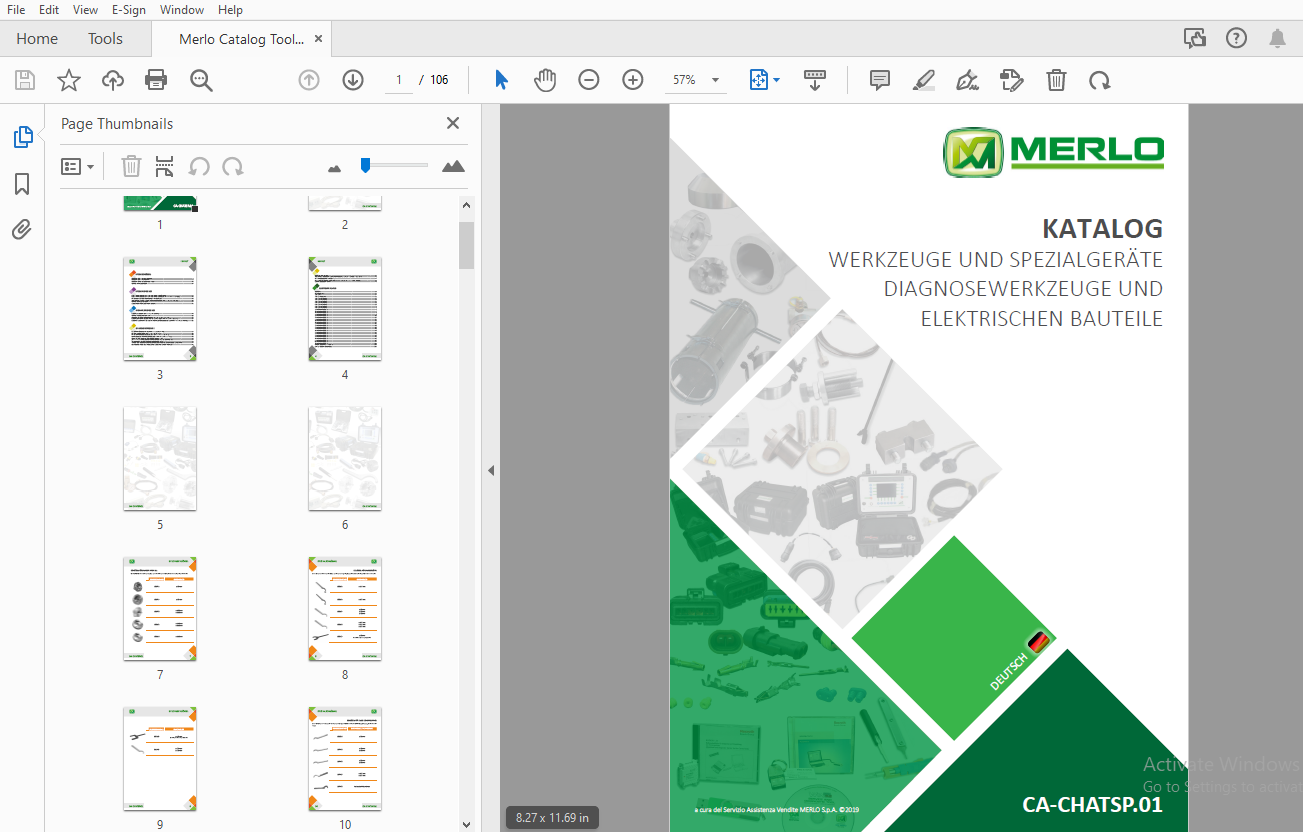Click the Save file icon
This screenshot has width=1303, height=832.
25,80
